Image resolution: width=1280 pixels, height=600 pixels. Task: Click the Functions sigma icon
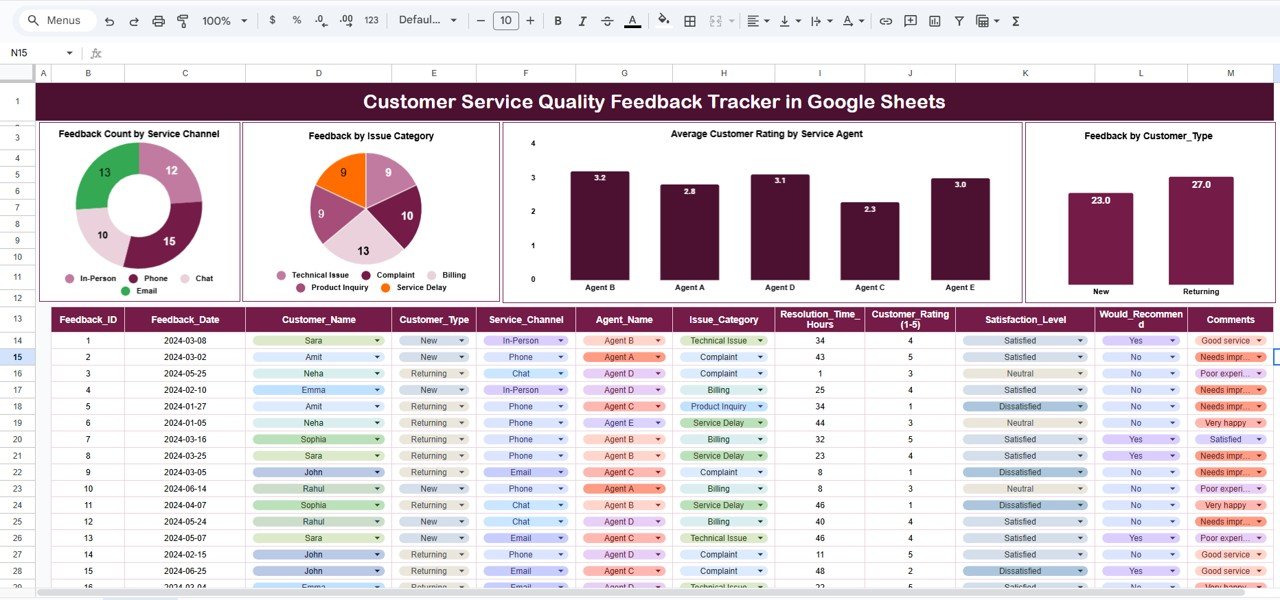tap(1016, 20)
